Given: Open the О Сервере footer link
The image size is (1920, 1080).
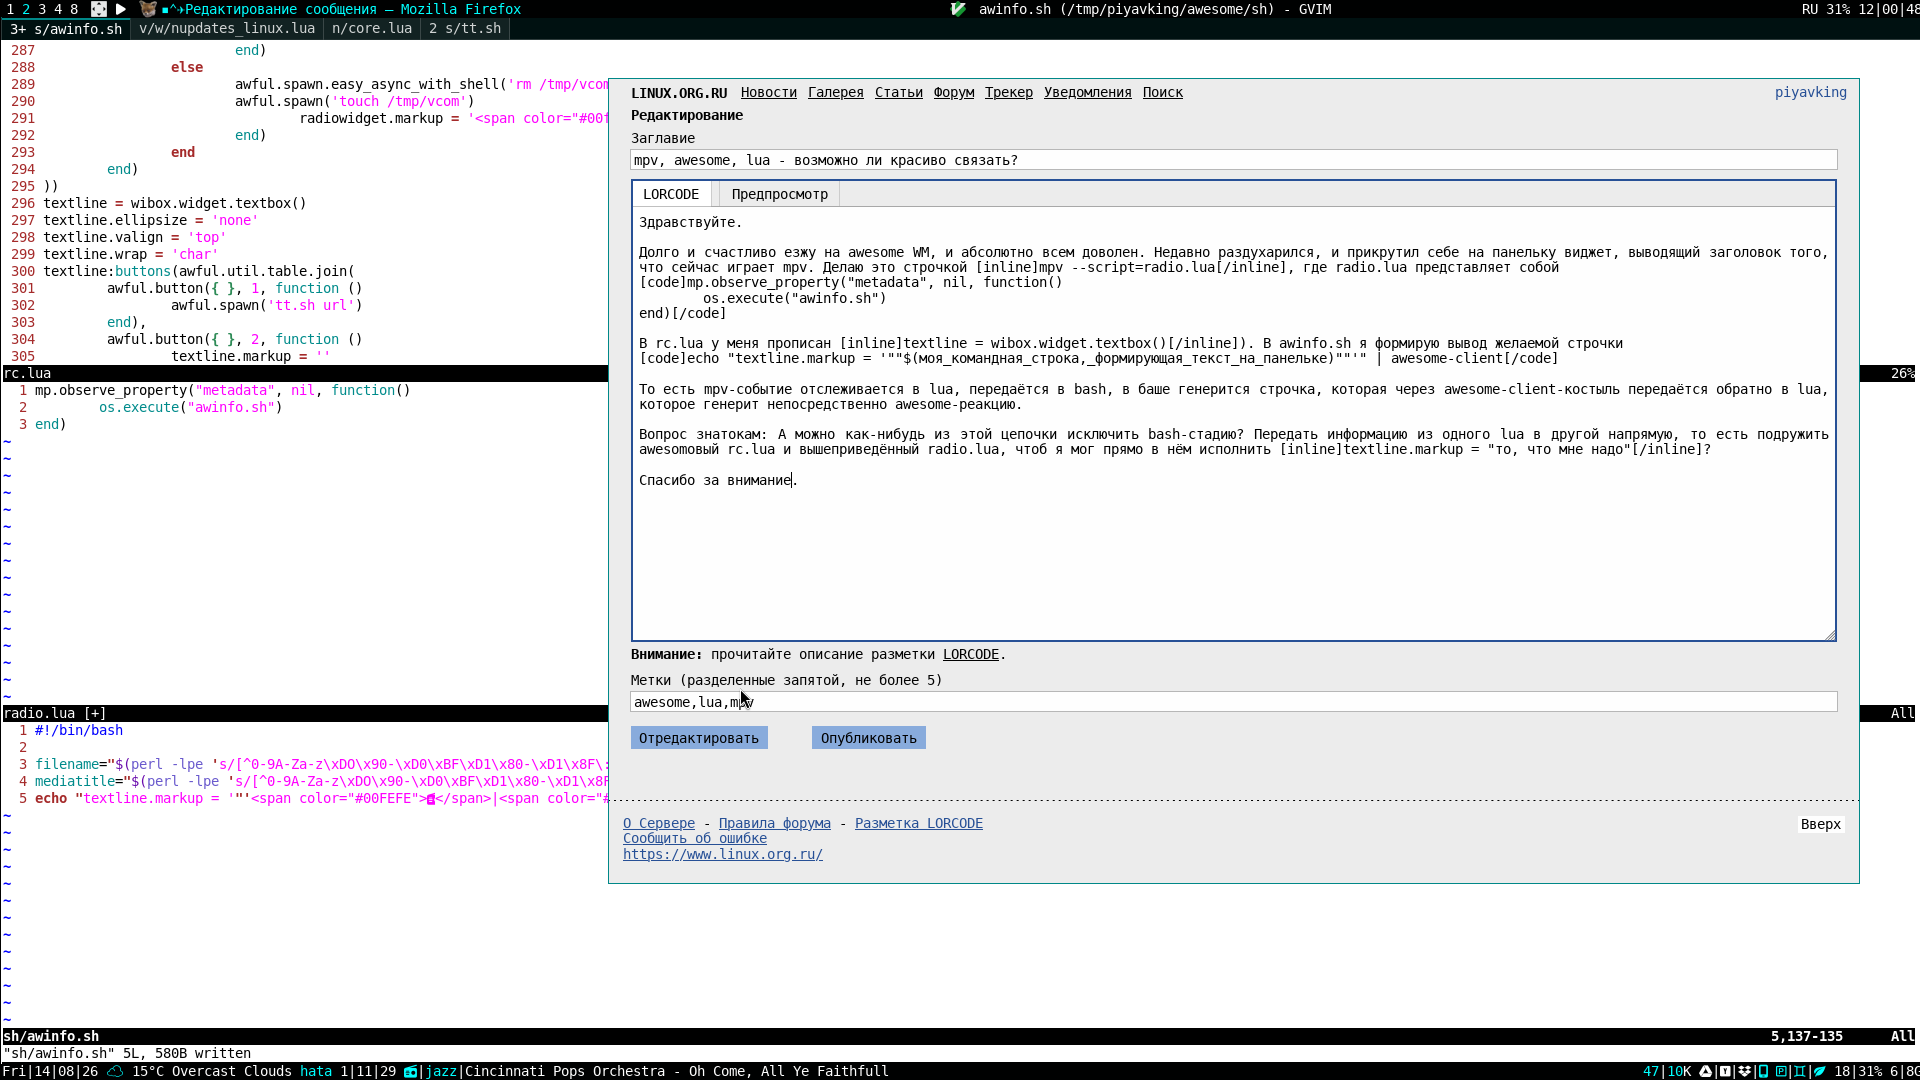Looking at the screenshot, I should pos(659,823).
